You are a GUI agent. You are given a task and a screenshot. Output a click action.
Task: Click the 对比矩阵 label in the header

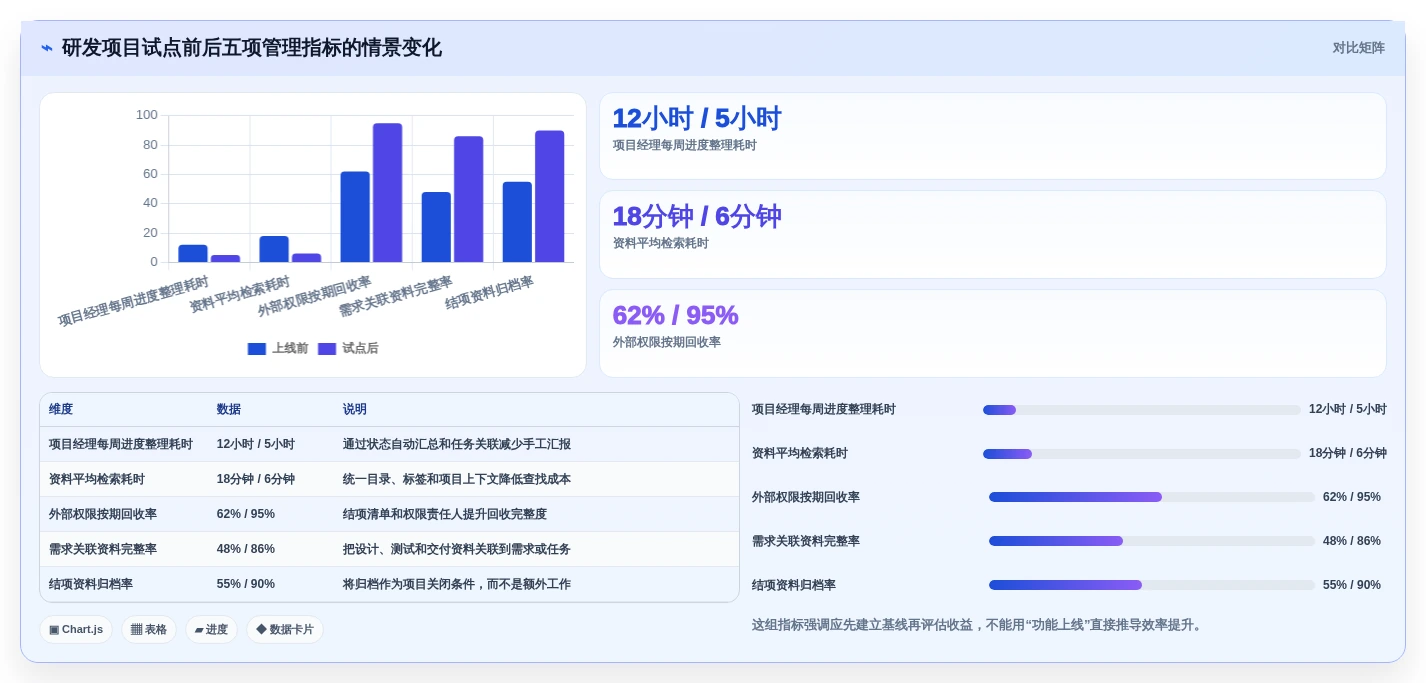click(1358, 48)
